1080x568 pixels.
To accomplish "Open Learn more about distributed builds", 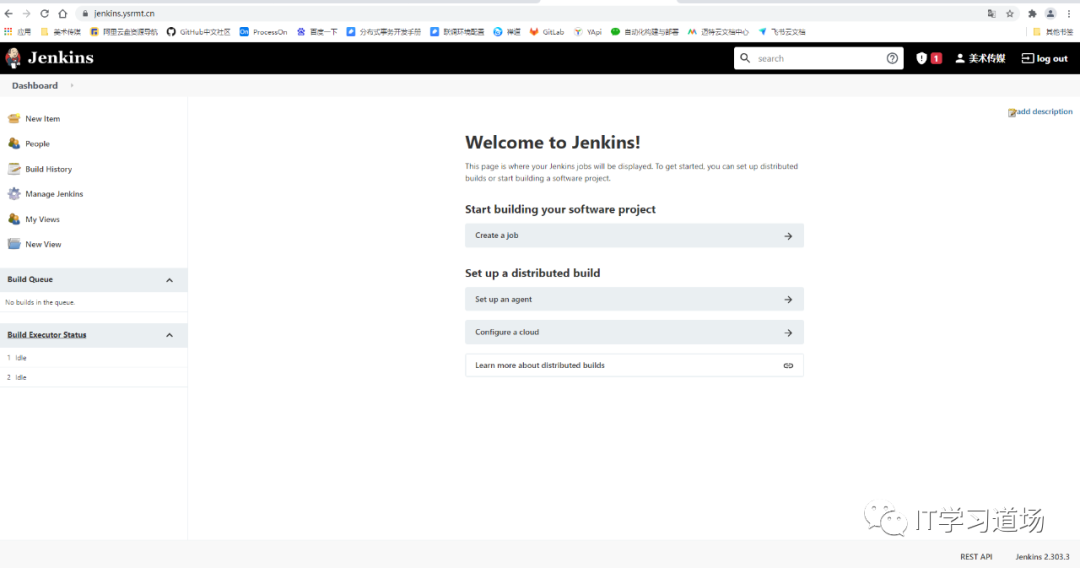I will [634, 366].
